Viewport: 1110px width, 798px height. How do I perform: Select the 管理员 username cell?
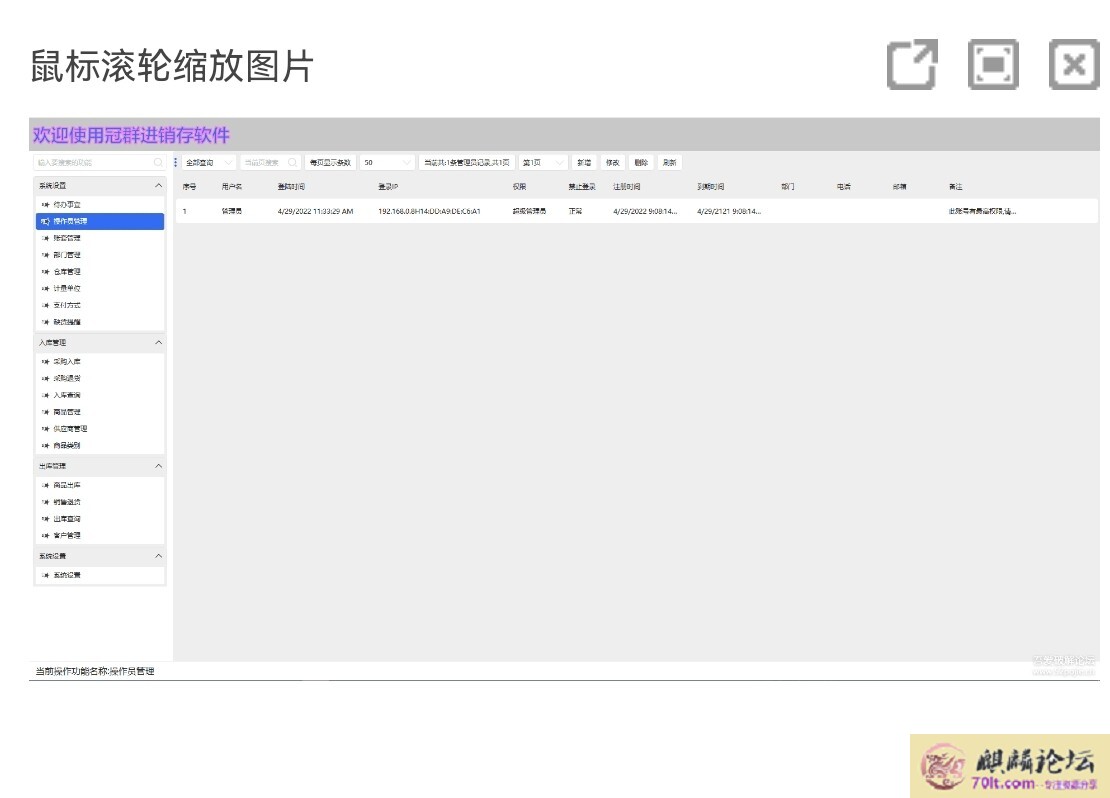(x=231, y=211)
